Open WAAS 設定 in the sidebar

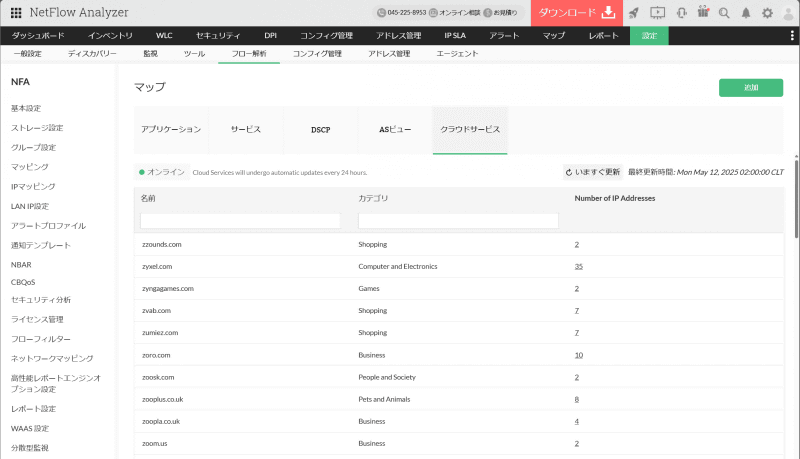[30, 428]
